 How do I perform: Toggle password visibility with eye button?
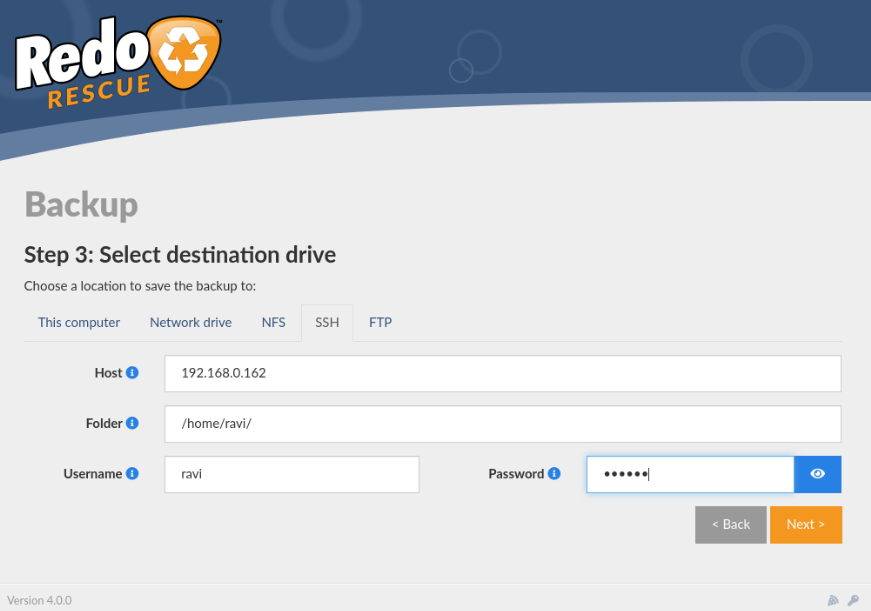pos(818,474)
